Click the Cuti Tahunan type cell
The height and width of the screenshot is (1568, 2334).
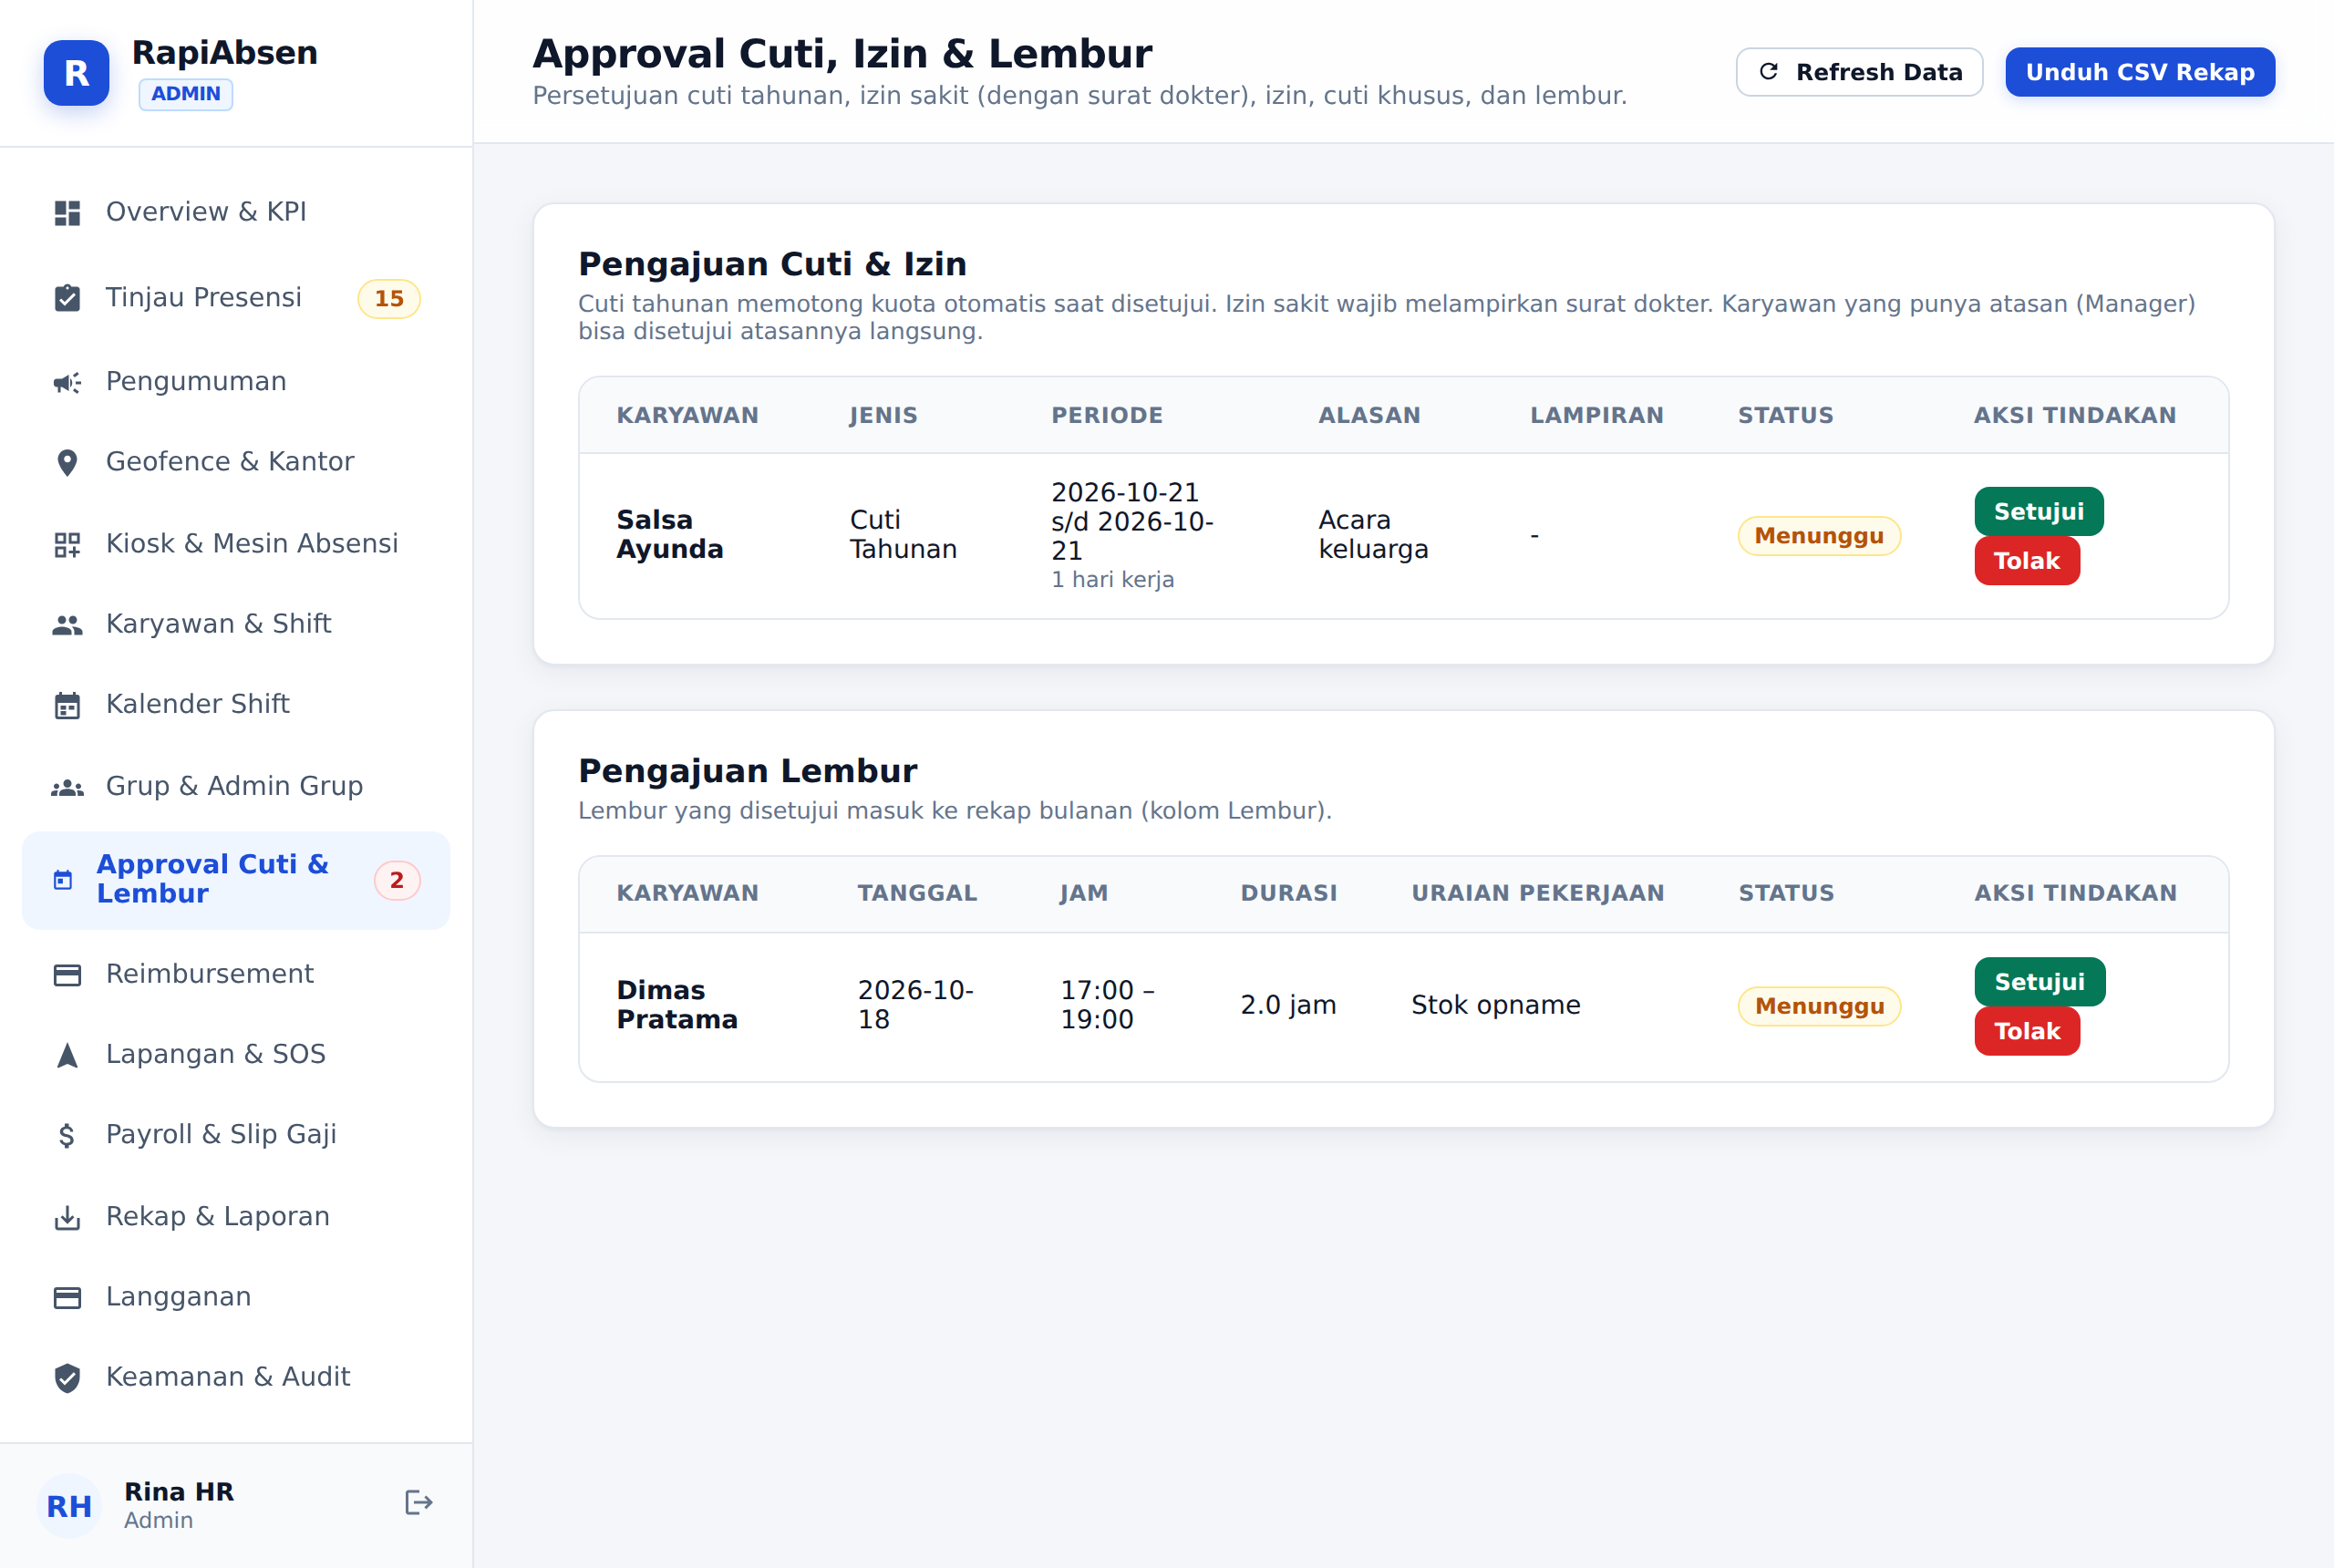point(903,535)
